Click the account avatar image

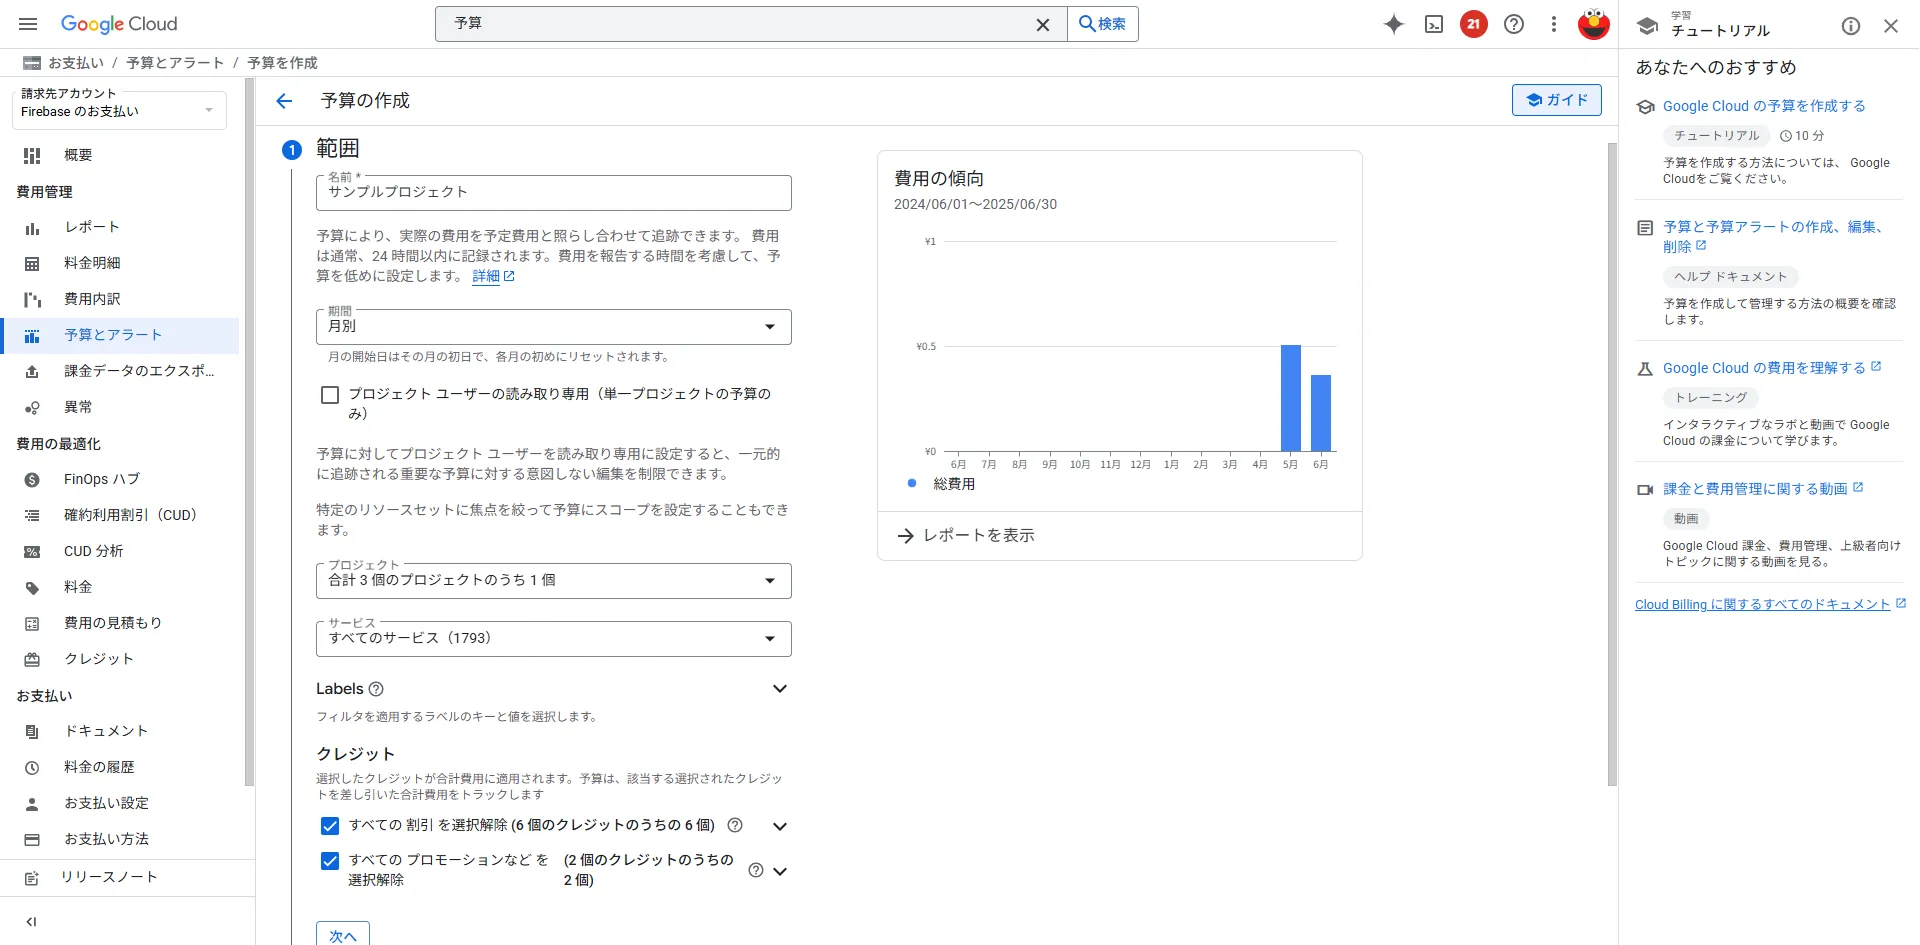click(x=1593, y=24)
